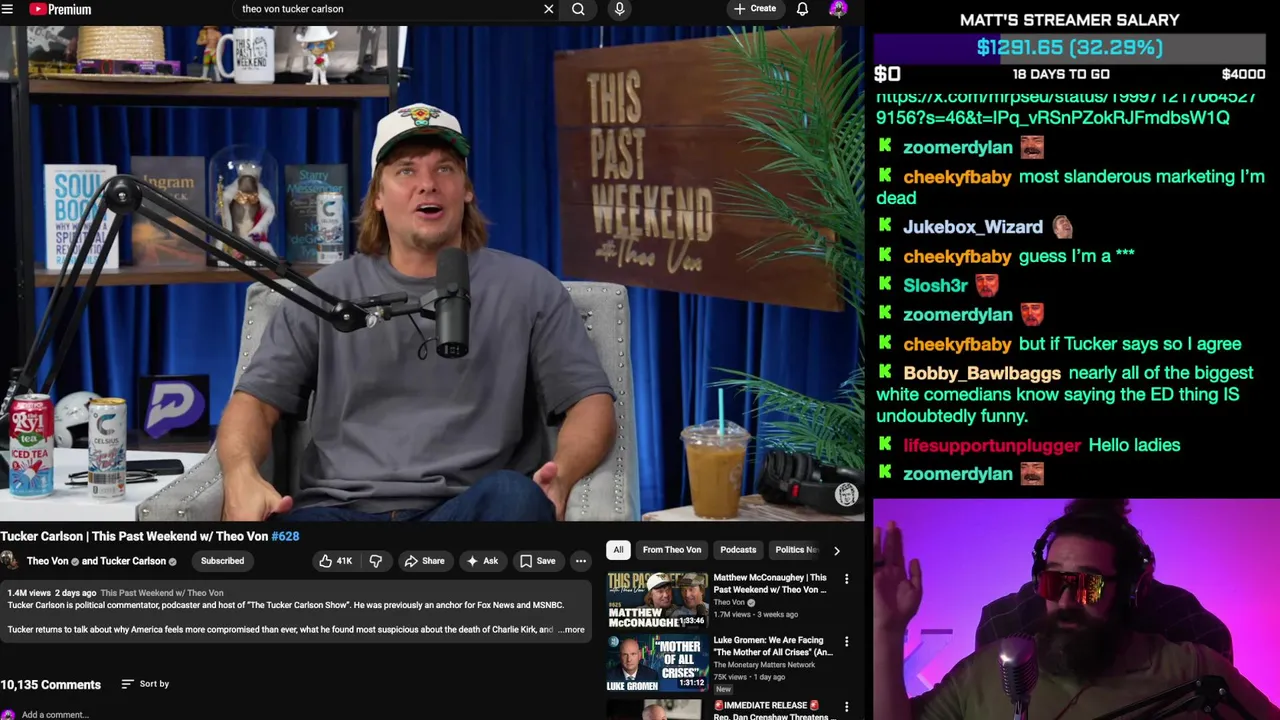
Task: Click Jukebox_Wizard's emote in chat
Action: pyautogui.click(x=1061, y=227)
